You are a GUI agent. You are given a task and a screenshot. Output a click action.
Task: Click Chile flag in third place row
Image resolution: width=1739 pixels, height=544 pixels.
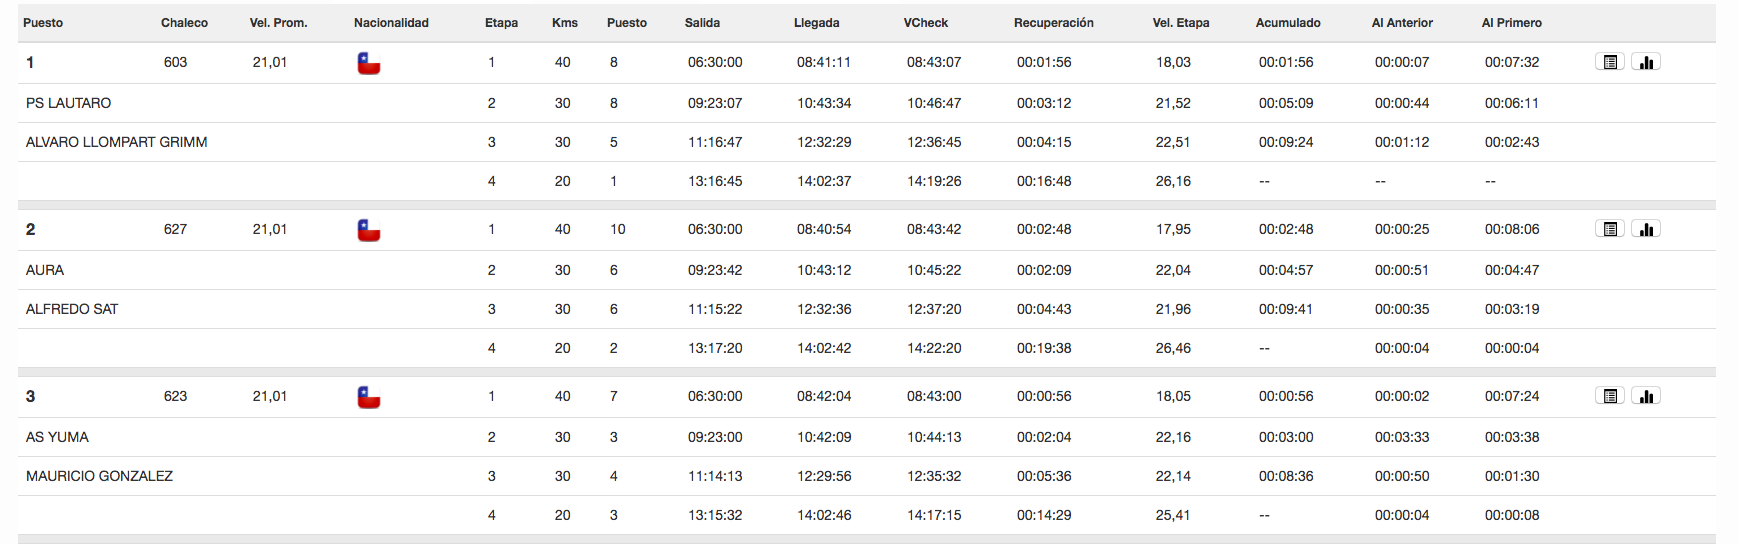click(x=369, y=397)
